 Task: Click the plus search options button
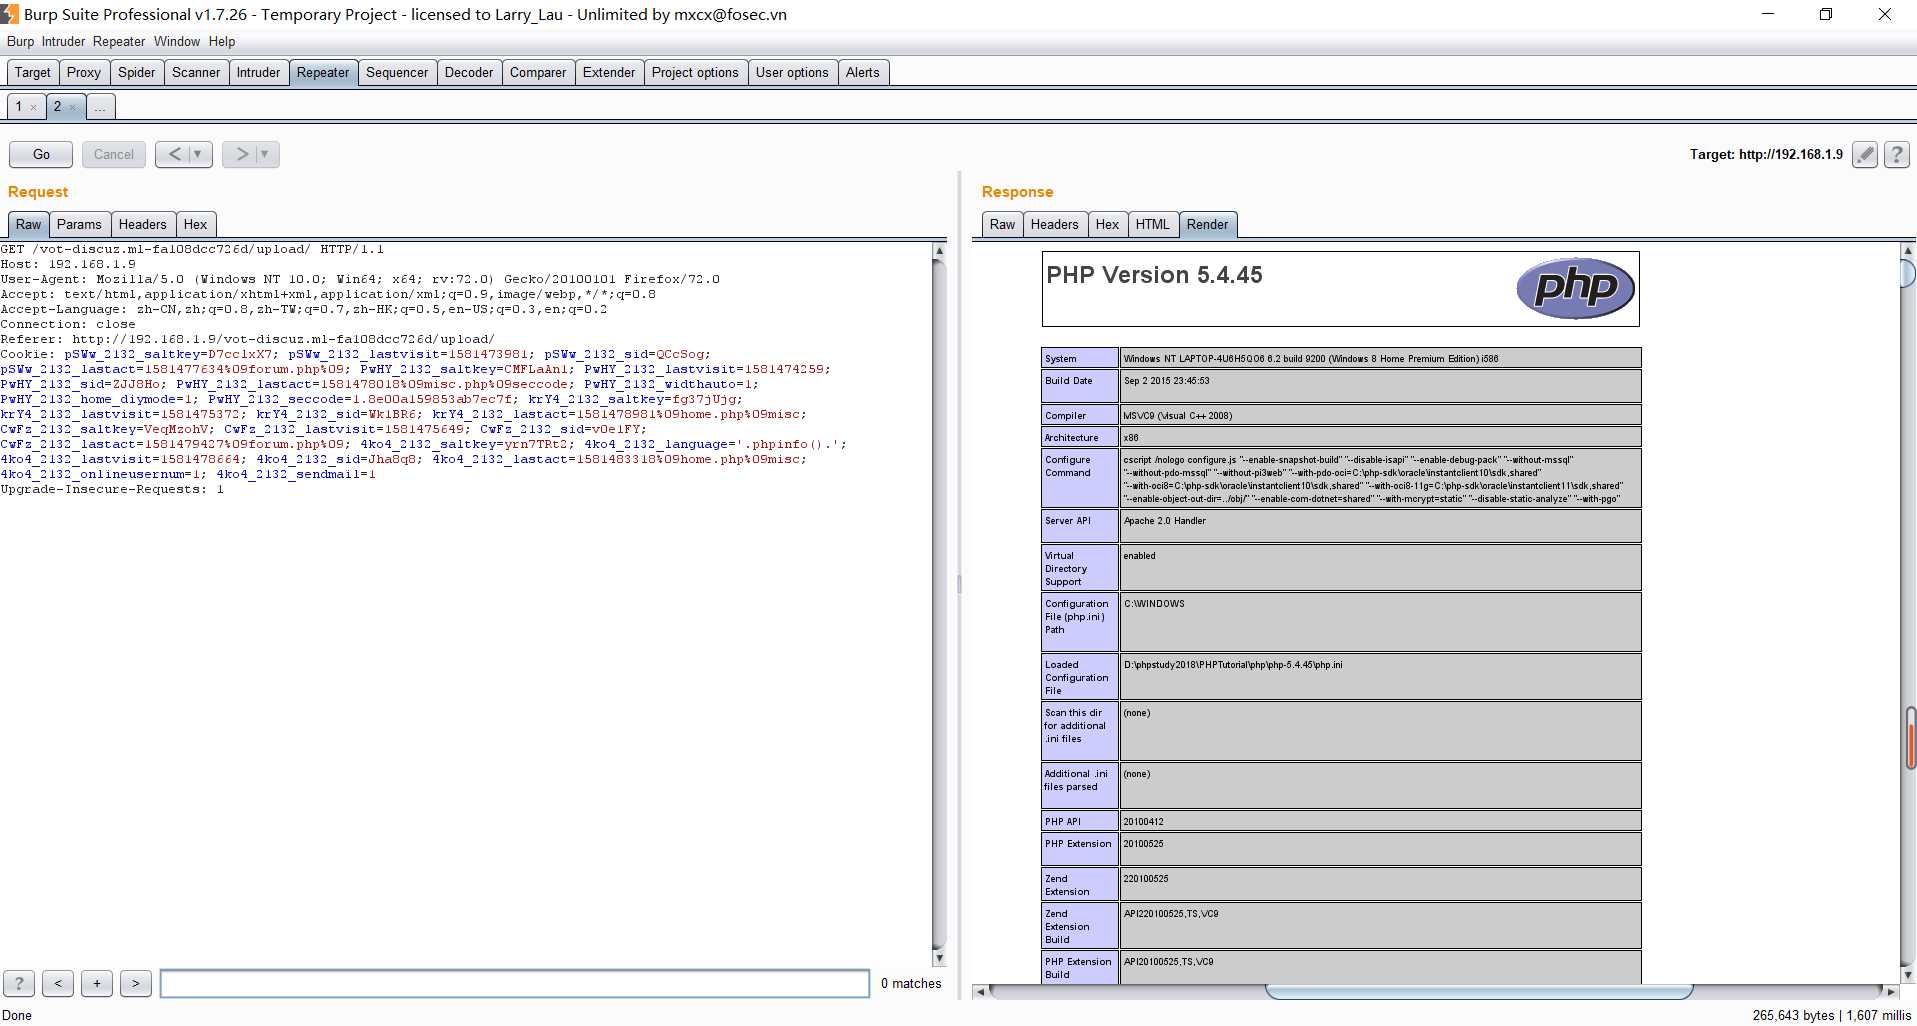97,983
